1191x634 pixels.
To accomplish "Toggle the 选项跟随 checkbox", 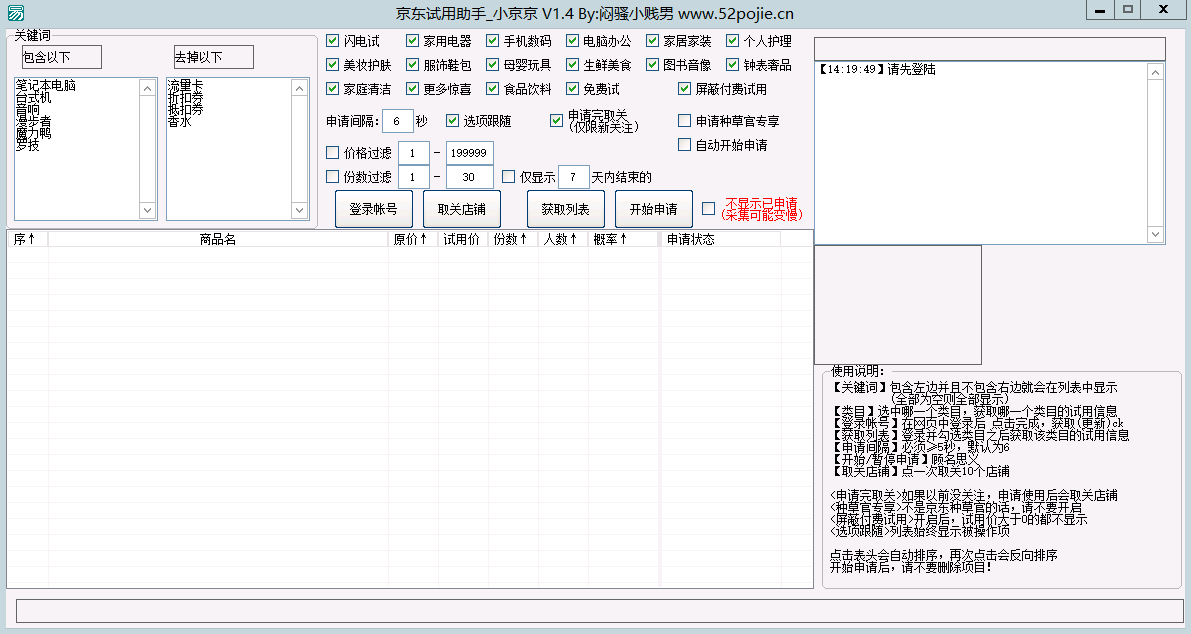I will pyautogui.click(x=453, y=120).
